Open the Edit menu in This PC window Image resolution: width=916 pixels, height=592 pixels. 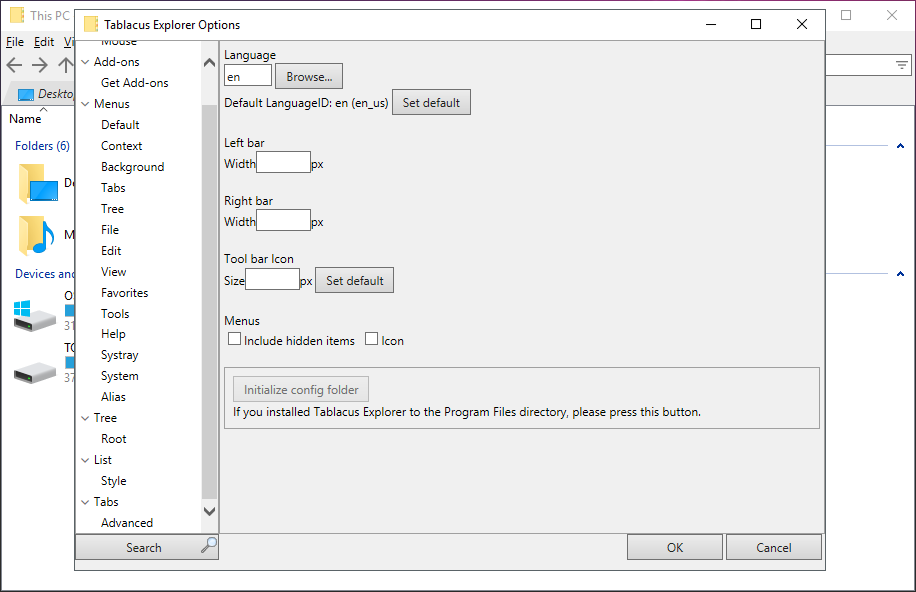(44, 42)
